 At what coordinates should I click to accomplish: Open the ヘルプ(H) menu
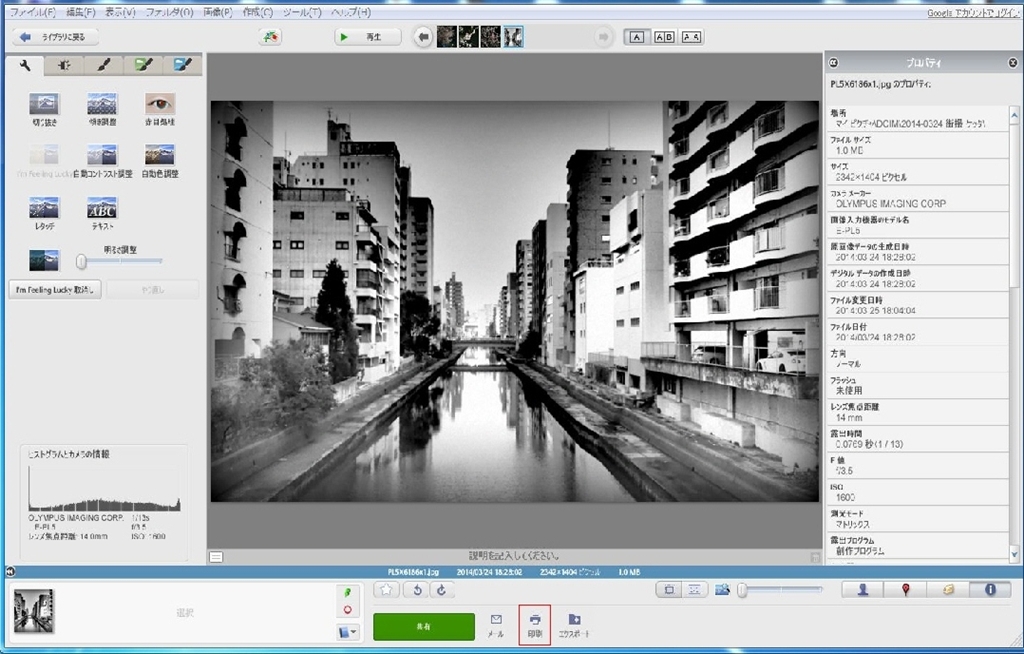coord(351,12)
